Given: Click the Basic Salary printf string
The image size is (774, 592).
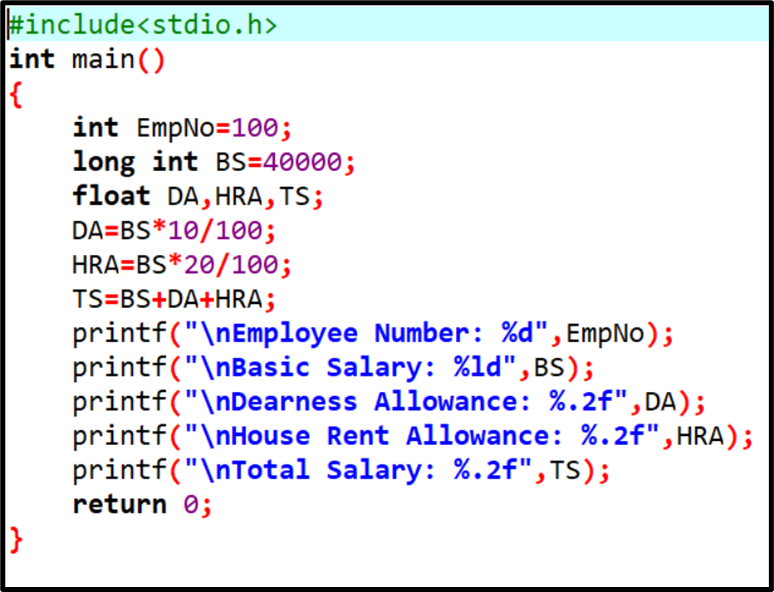Looking at the screenshot, I should tap(350, 368).
